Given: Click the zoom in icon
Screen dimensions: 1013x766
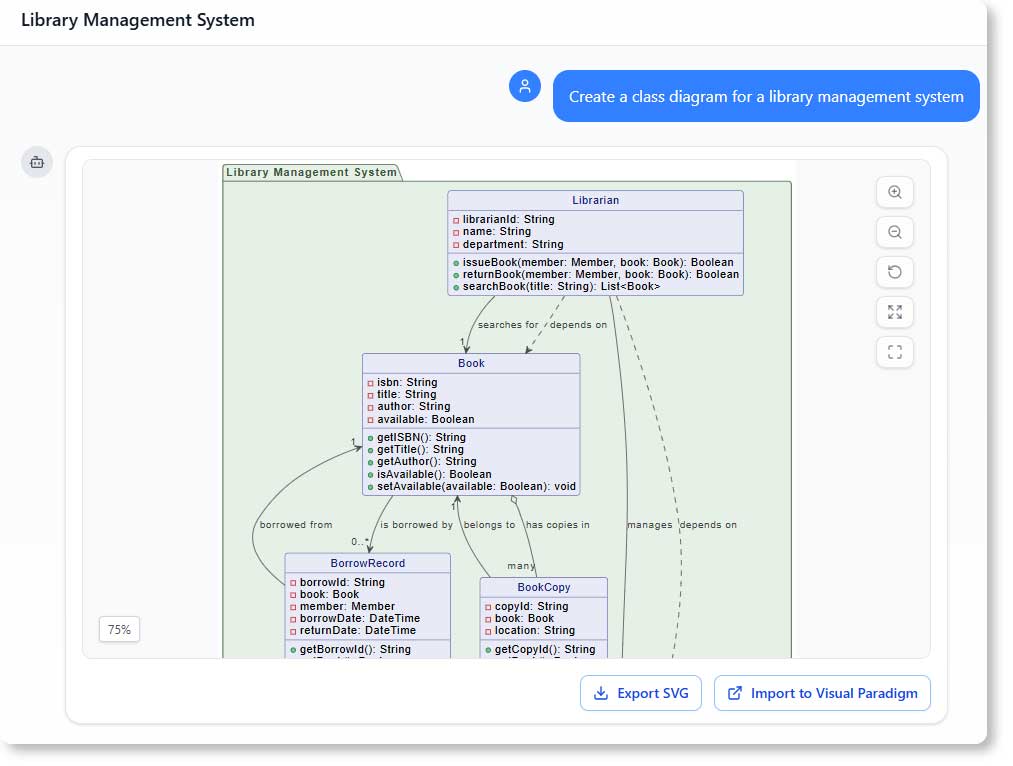Looking at the screenshot, I should 894,192.
